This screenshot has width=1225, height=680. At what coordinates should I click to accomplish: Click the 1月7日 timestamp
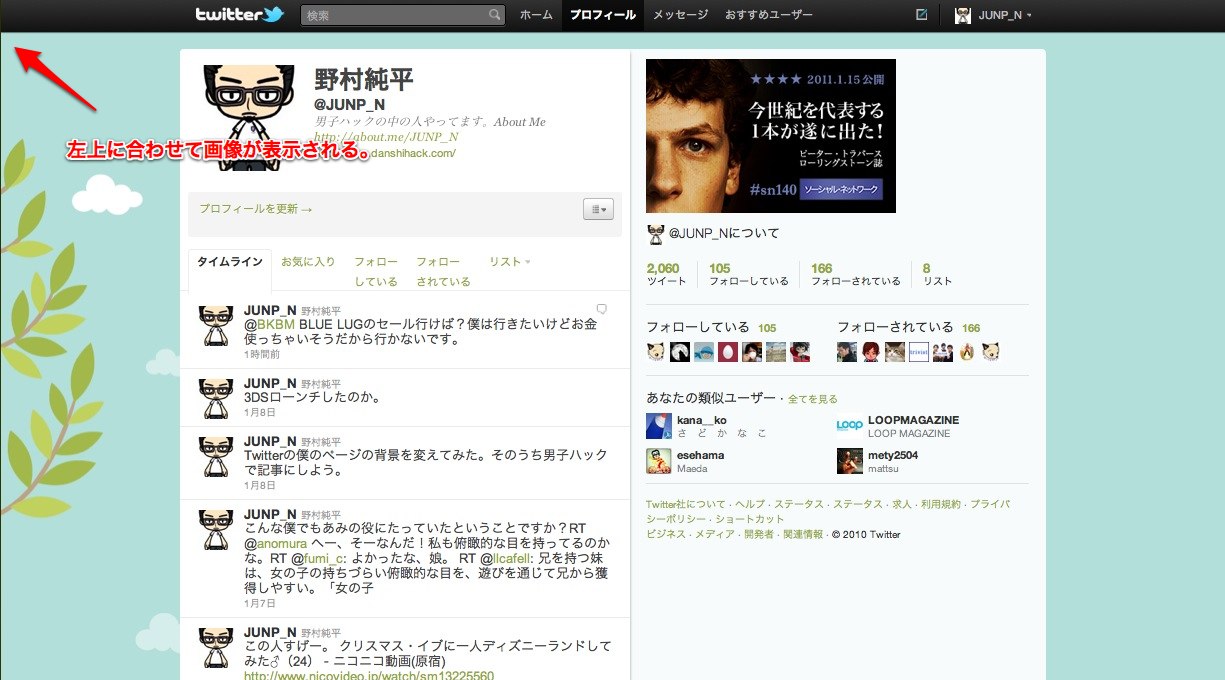[x=260, y=604]
